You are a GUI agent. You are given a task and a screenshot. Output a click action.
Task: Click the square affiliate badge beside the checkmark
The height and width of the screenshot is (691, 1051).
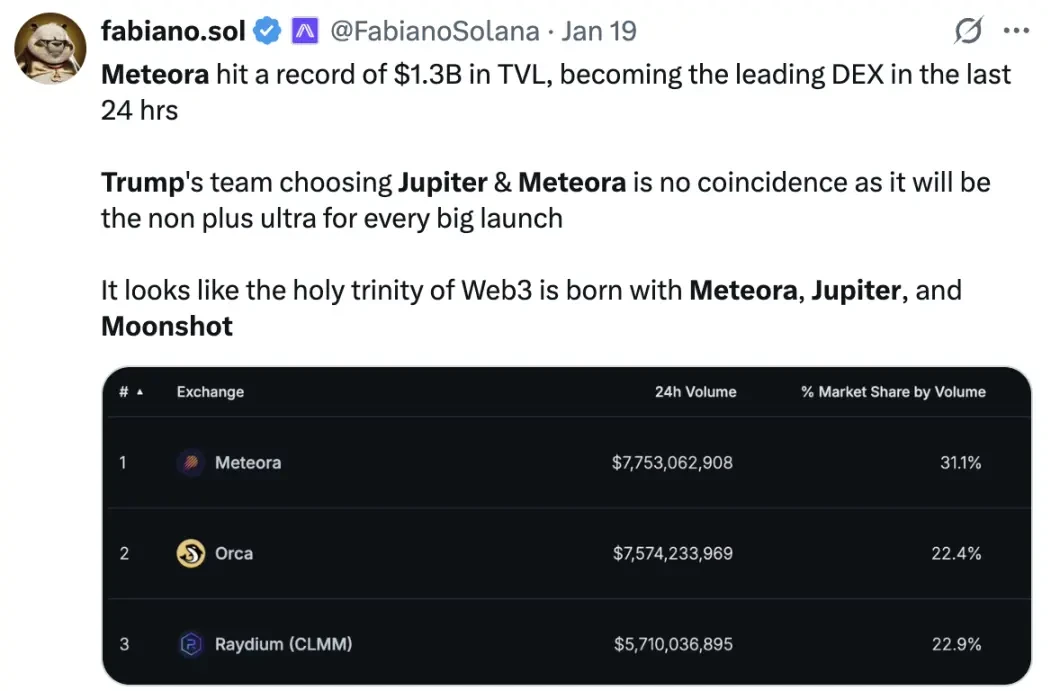(303, 31)
